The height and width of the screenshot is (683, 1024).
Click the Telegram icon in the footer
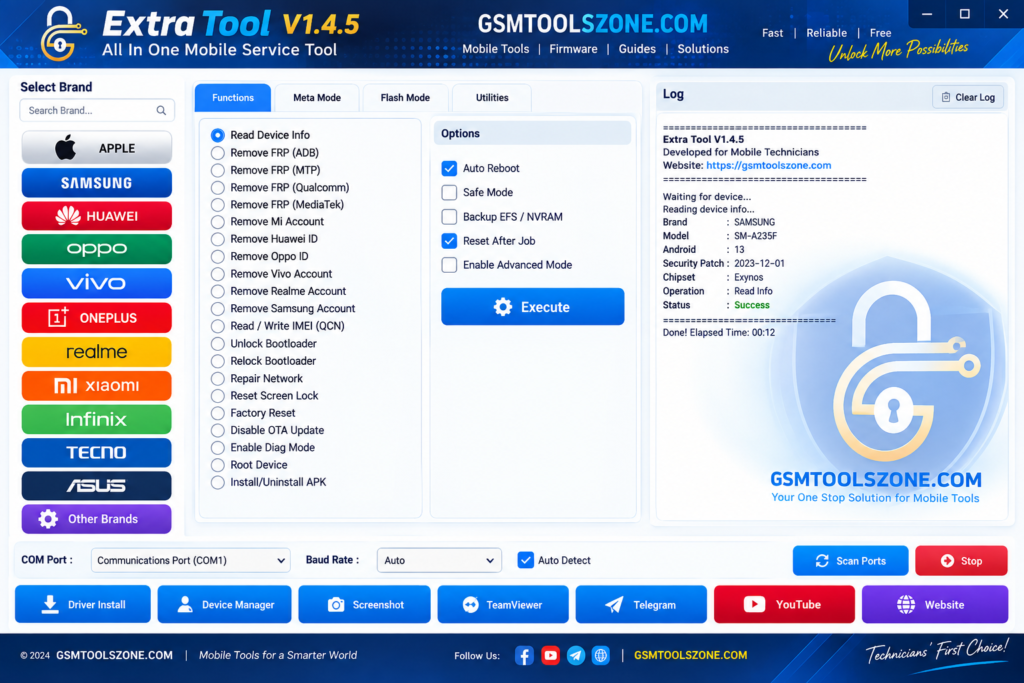(x=575, y=655)
